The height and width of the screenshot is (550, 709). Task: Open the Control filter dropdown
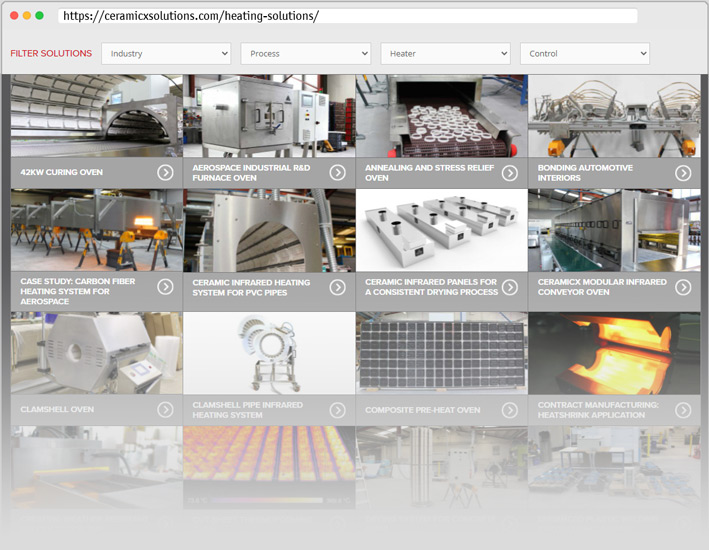[x=585, y=53]
